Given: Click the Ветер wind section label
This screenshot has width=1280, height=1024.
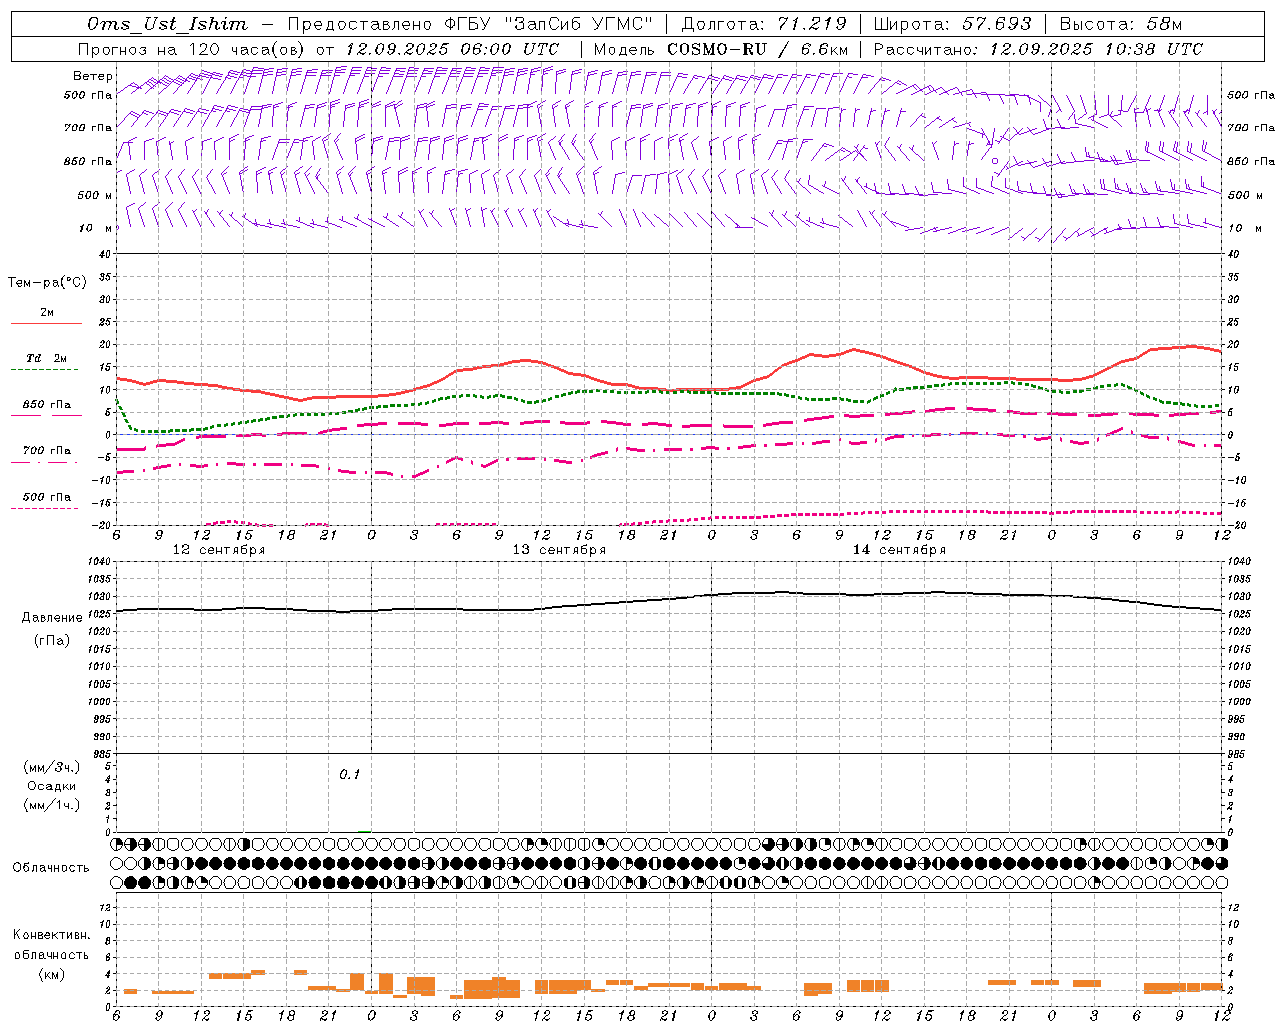Looking at the screenshot, I should [x=92, y=76].
